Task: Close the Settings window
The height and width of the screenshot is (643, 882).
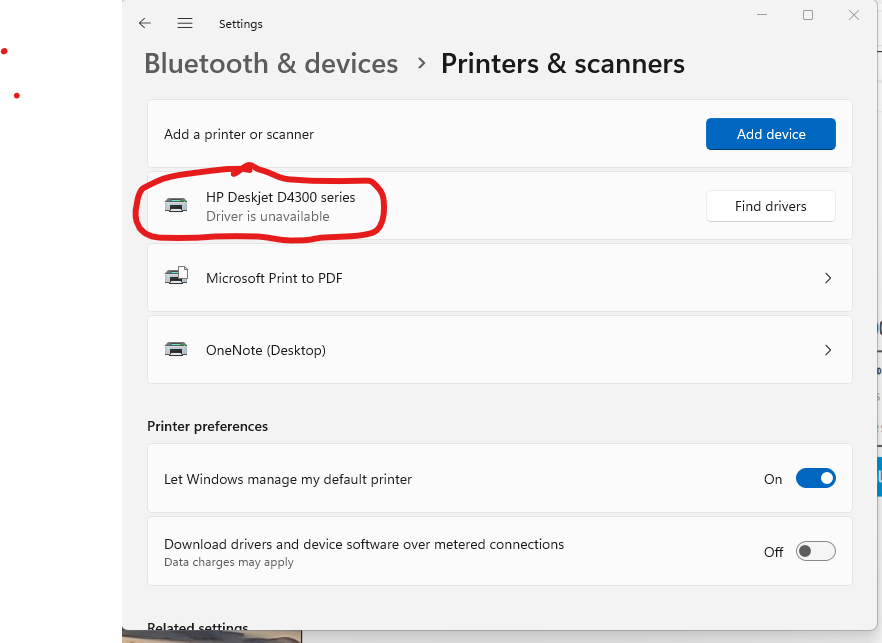Action: click(854, 15)
